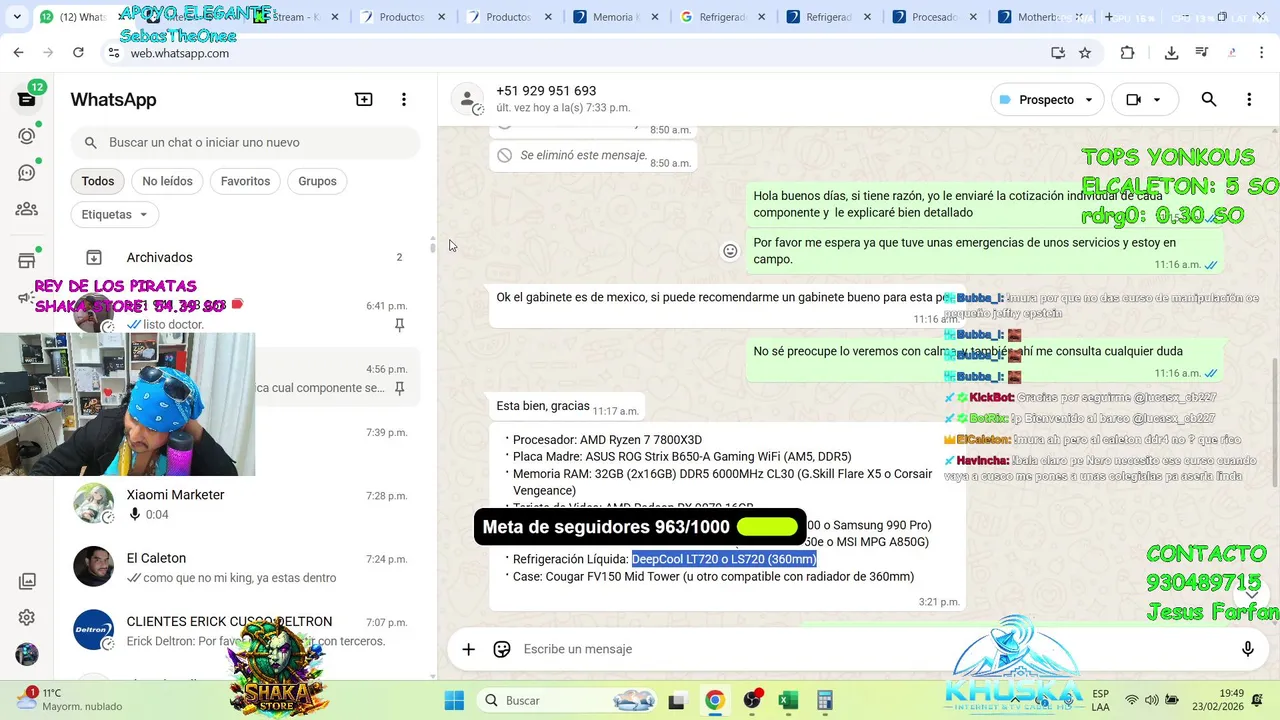Open Calculator from the taskbar
This screenshot has height=720, width=1280.
[825, 700]
